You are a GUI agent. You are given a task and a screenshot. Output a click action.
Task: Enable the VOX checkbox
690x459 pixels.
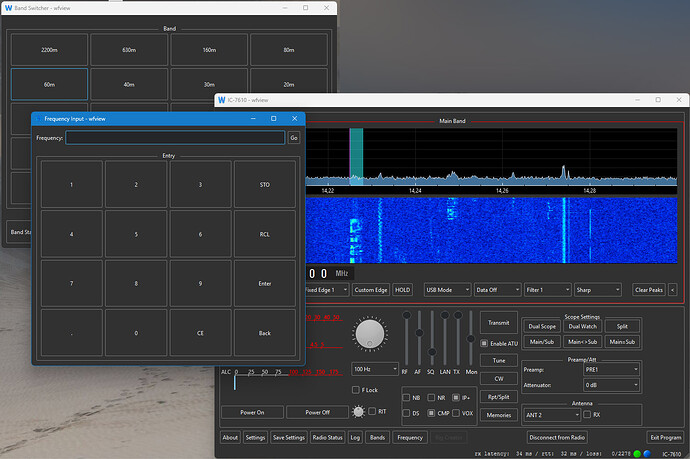pos(456,413)
